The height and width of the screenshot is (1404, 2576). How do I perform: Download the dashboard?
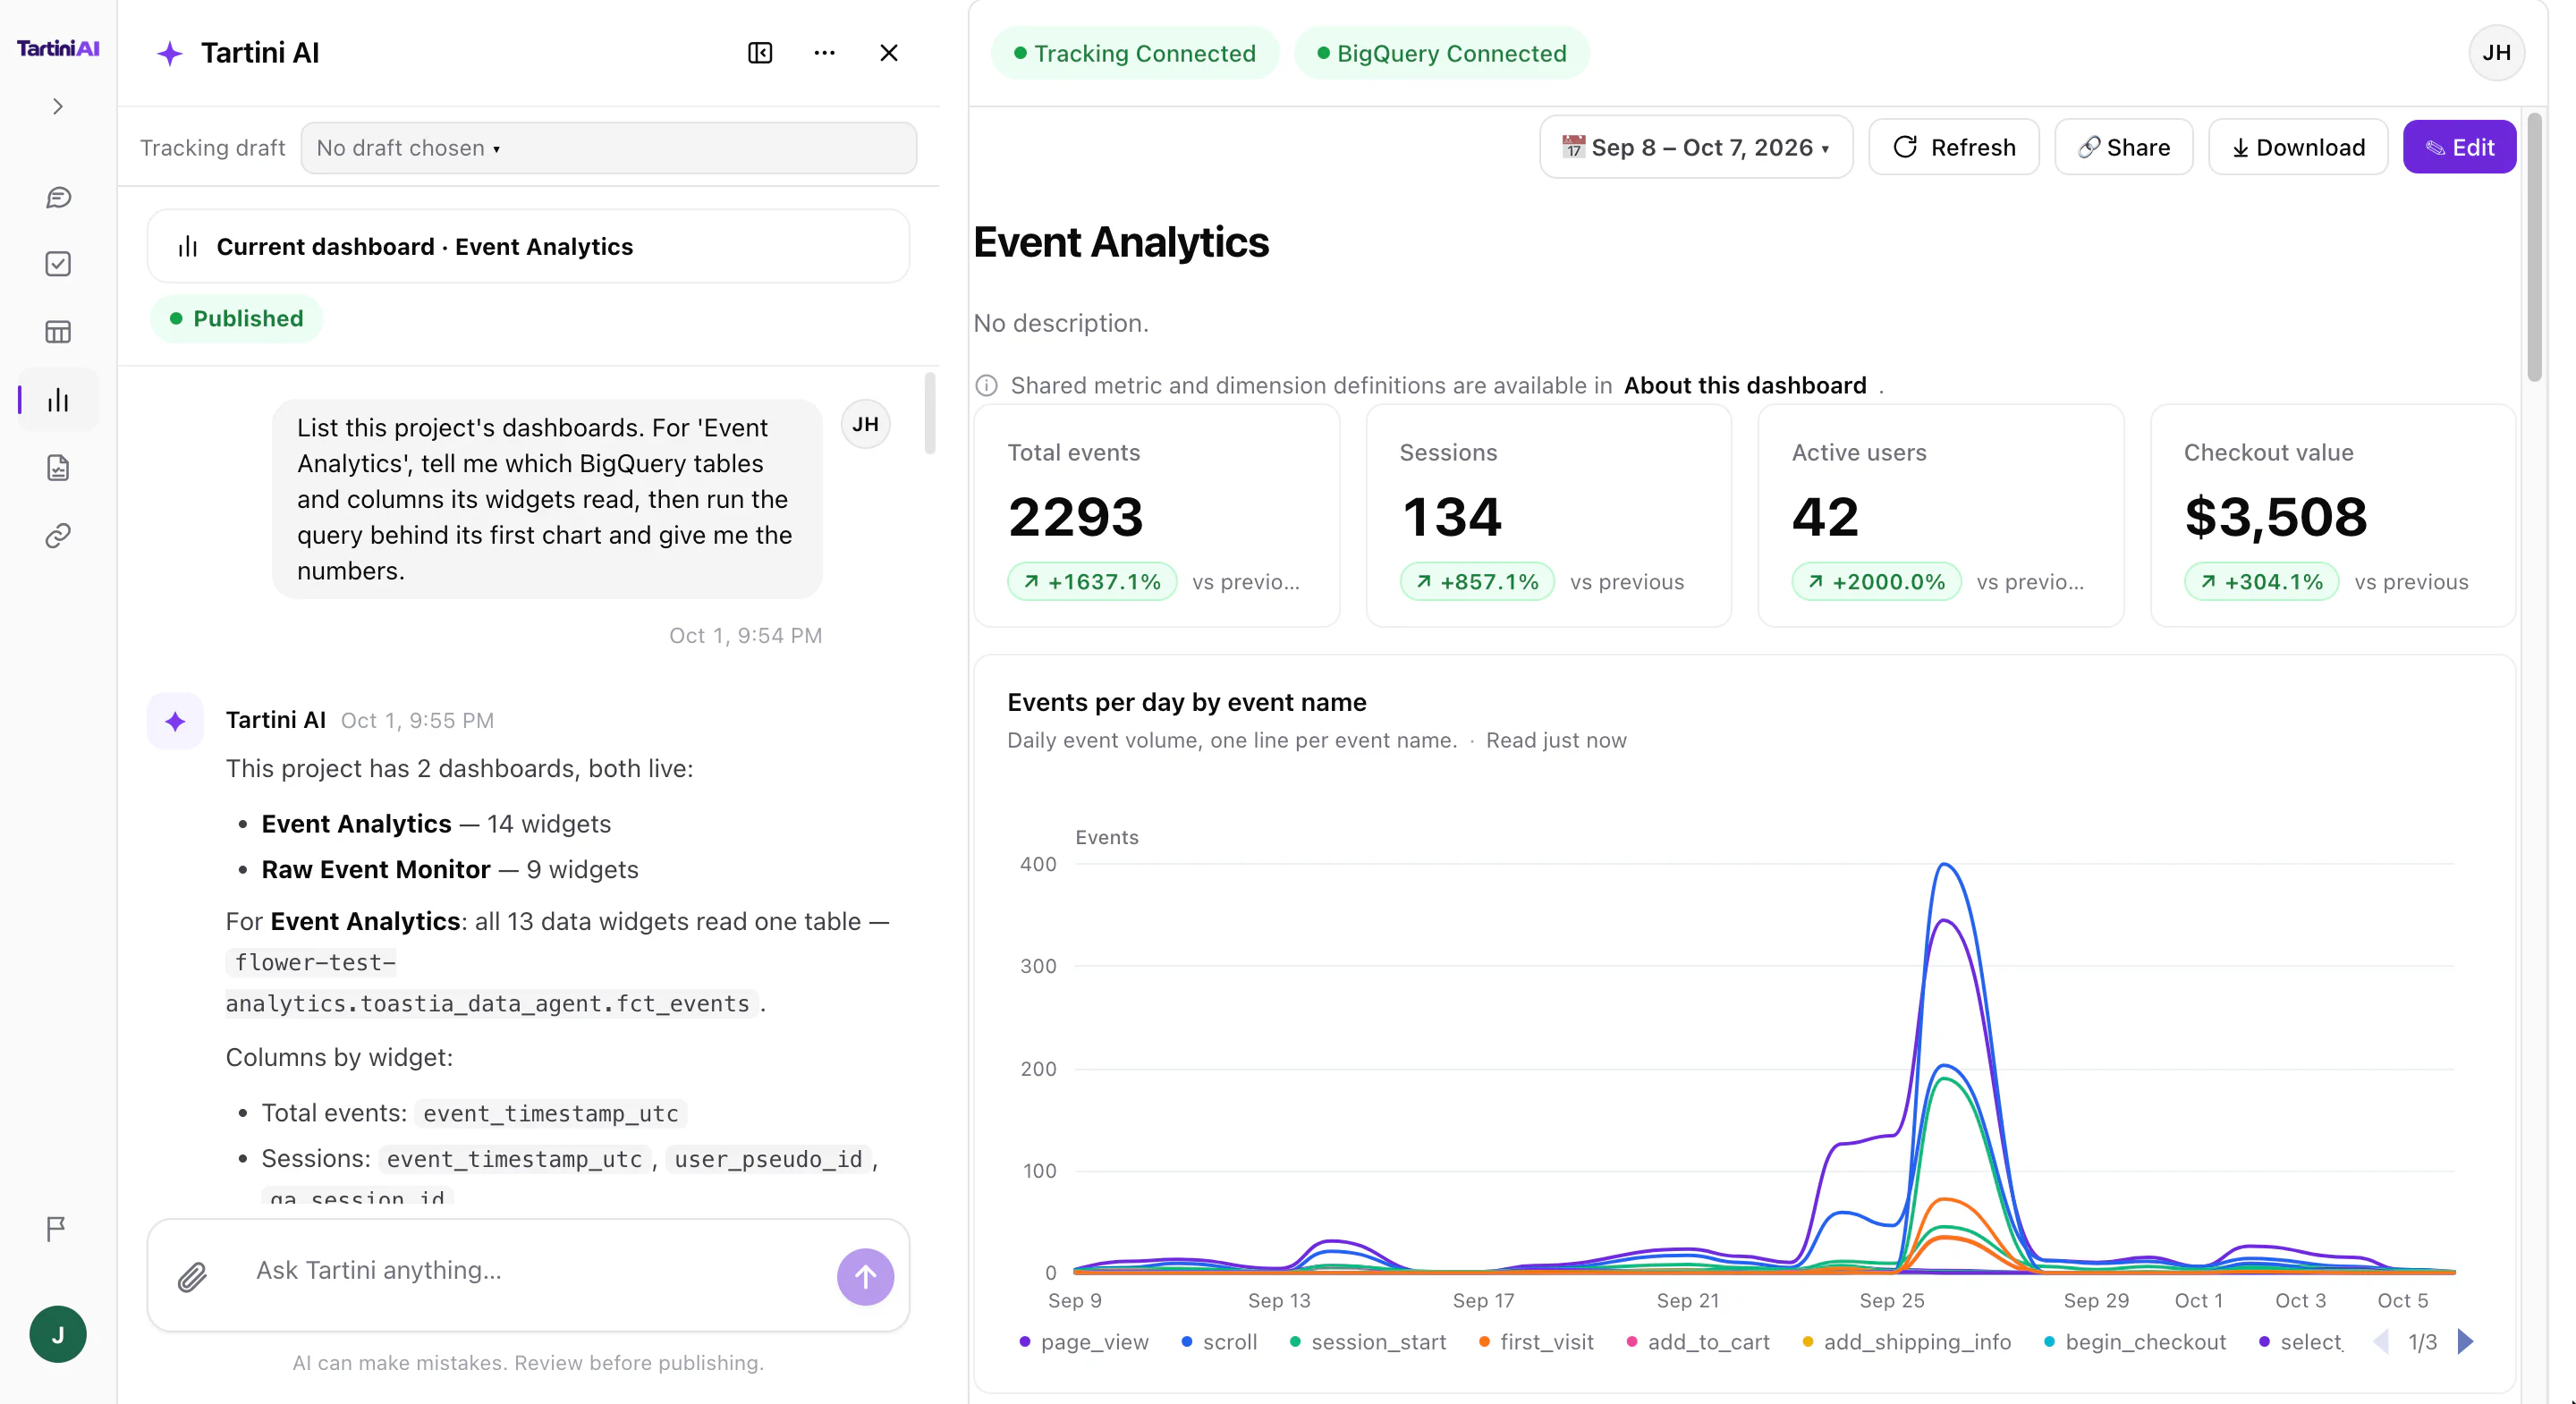2298,148
